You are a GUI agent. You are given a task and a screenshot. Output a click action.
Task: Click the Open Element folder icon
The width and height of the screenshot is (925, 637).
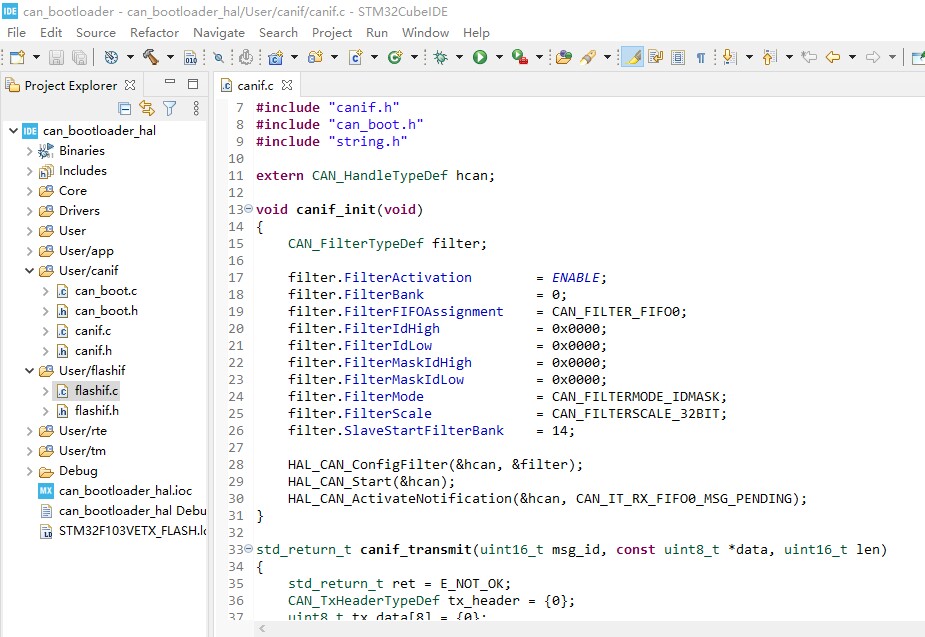[x=564, y=57]
